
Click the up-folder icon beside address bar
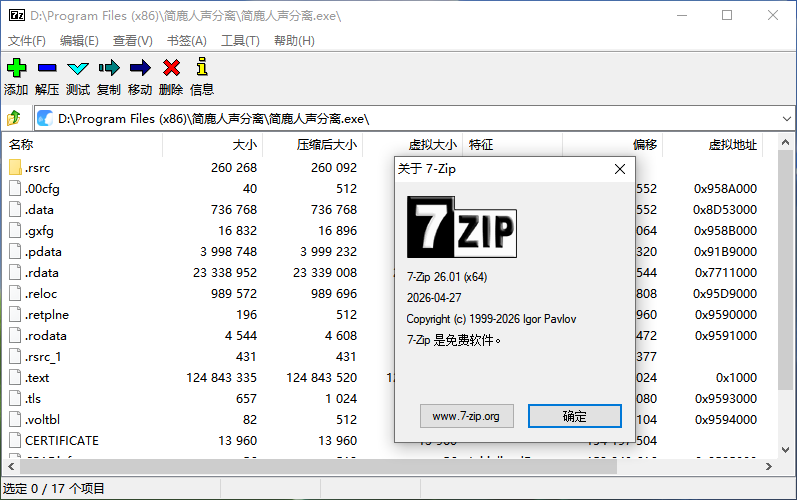pyautogui.click(x=14, y=118)
